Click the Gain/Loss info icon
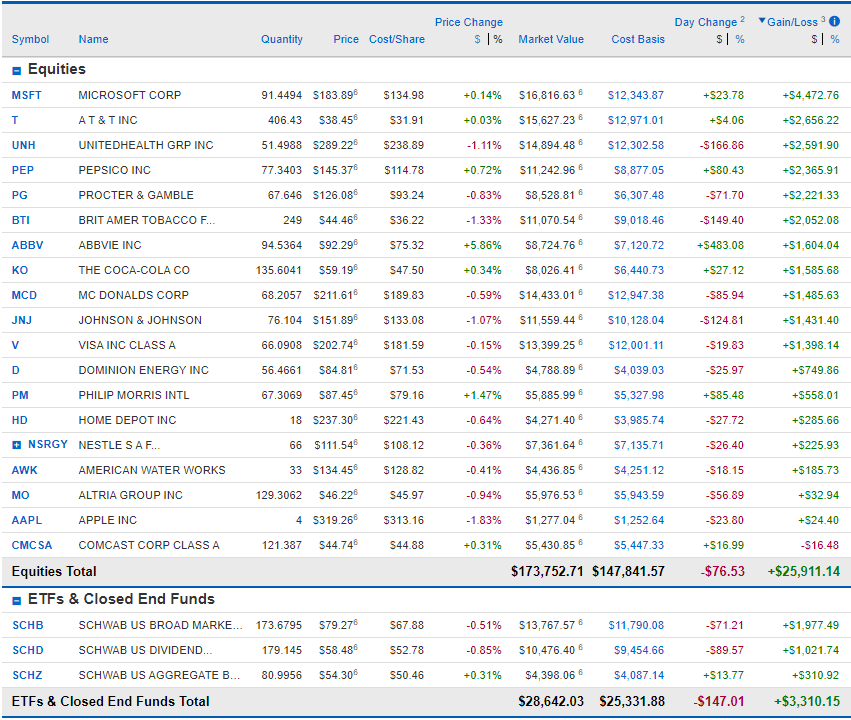This screenshot has width=851, height=720. click(835, 21)
